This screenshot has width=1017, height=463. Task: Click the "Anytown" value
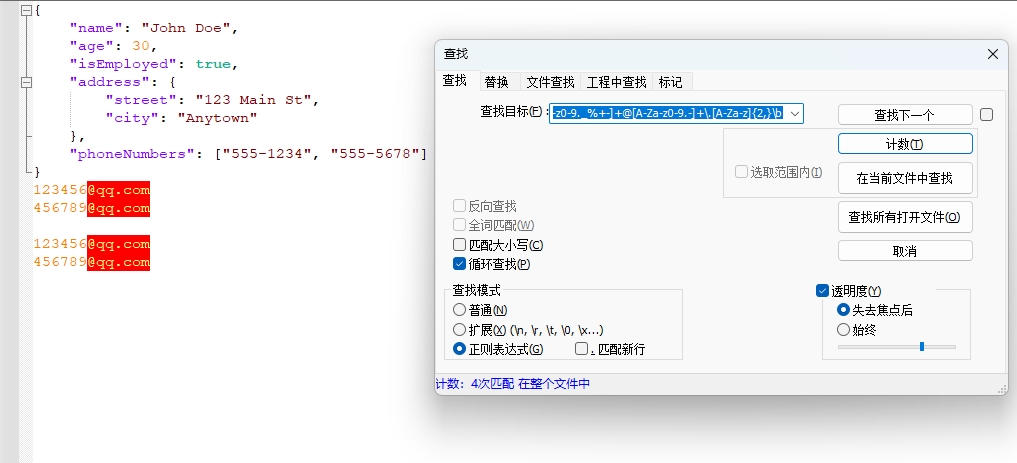click(218, 118)
